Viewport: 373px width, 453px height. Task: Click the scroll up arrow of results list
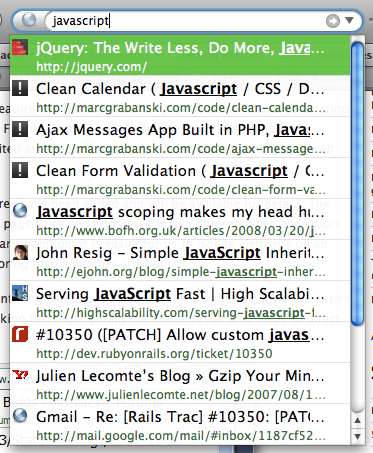click(357, 420)
